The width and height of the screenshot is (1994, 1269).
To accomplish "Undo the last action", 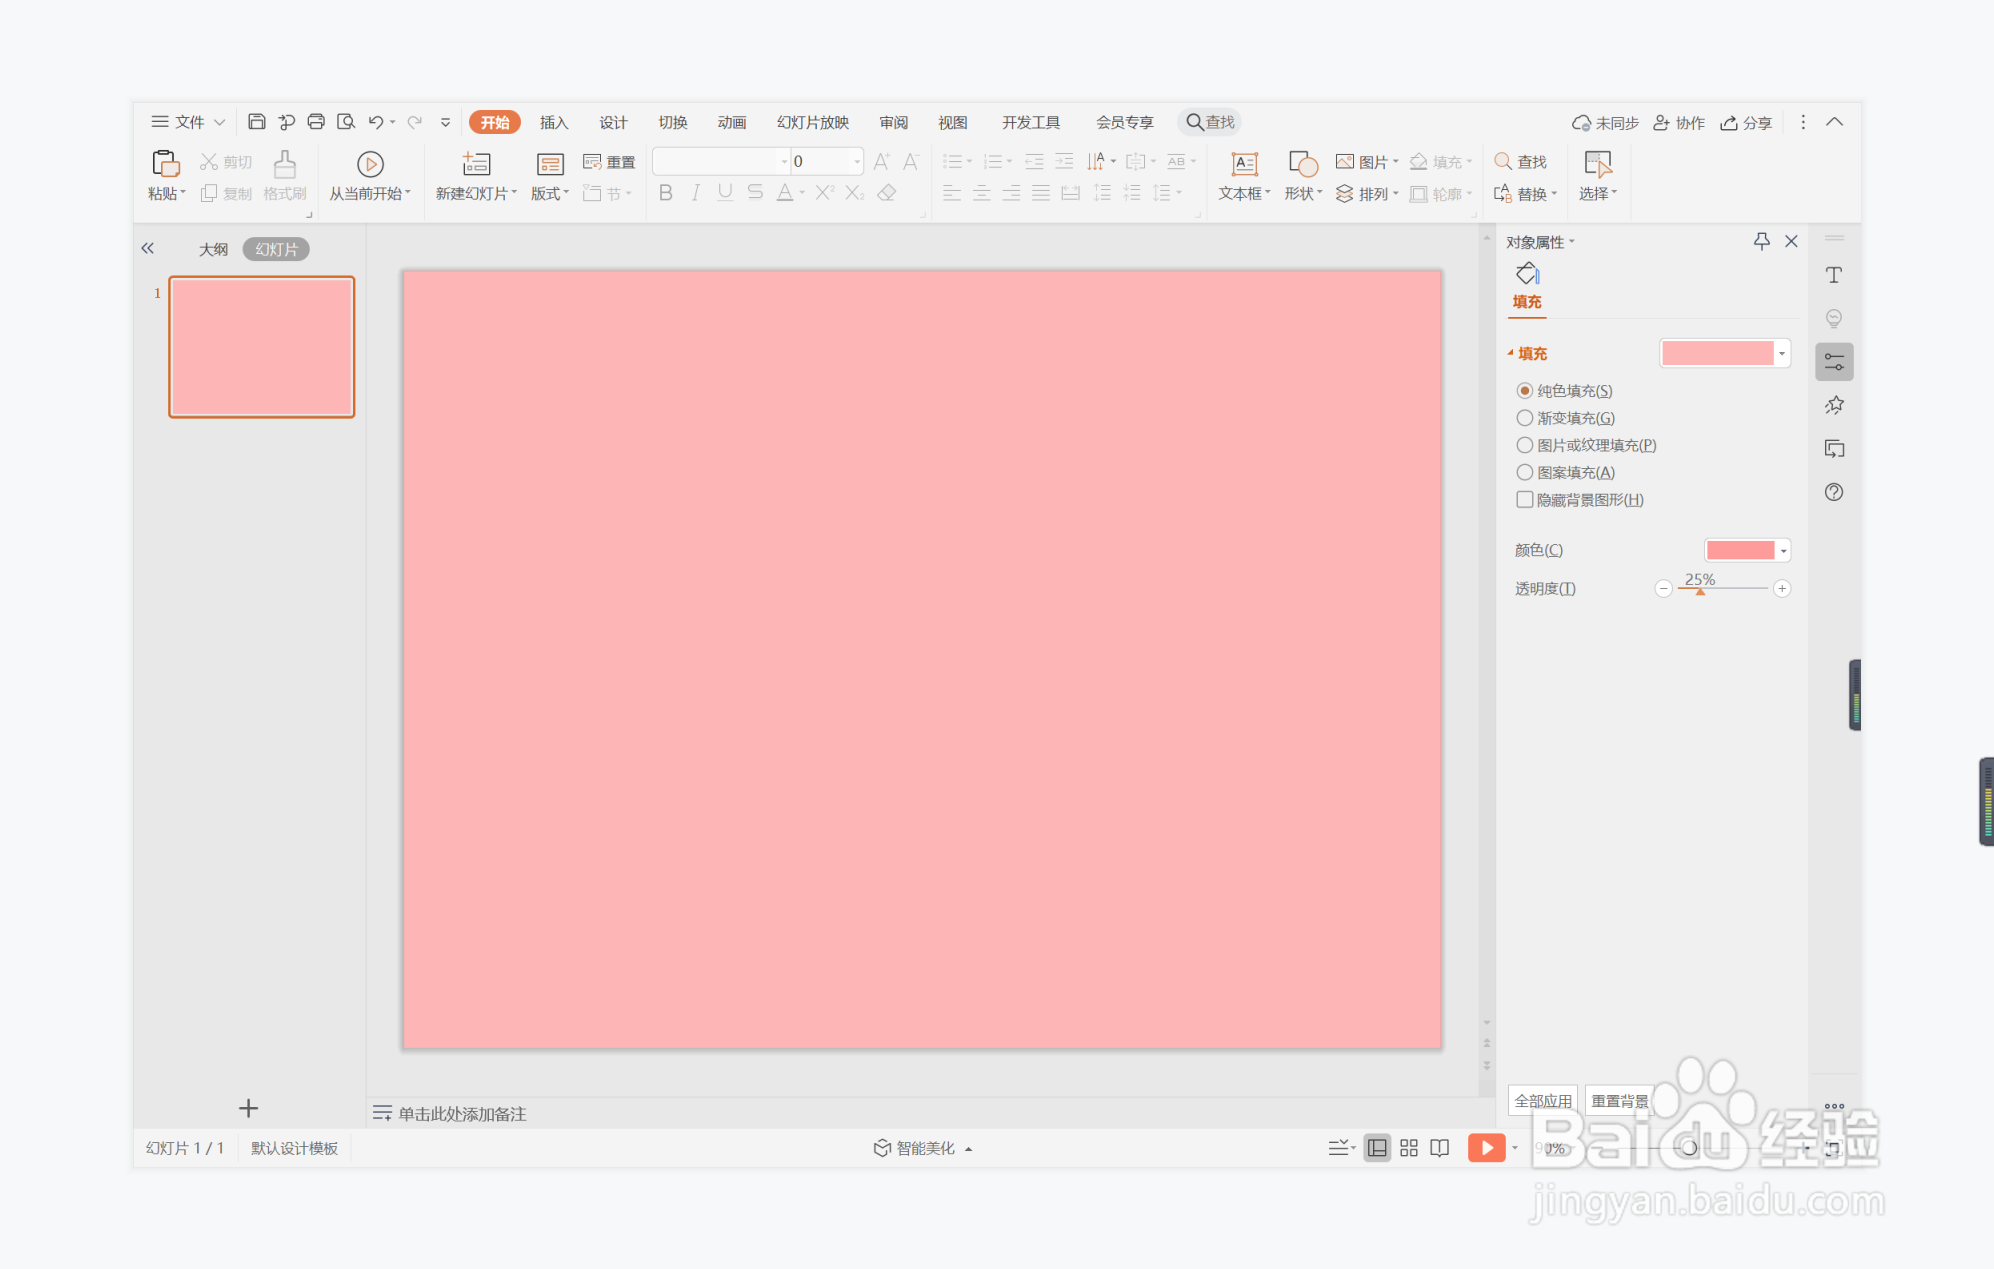I will point(376,122).
